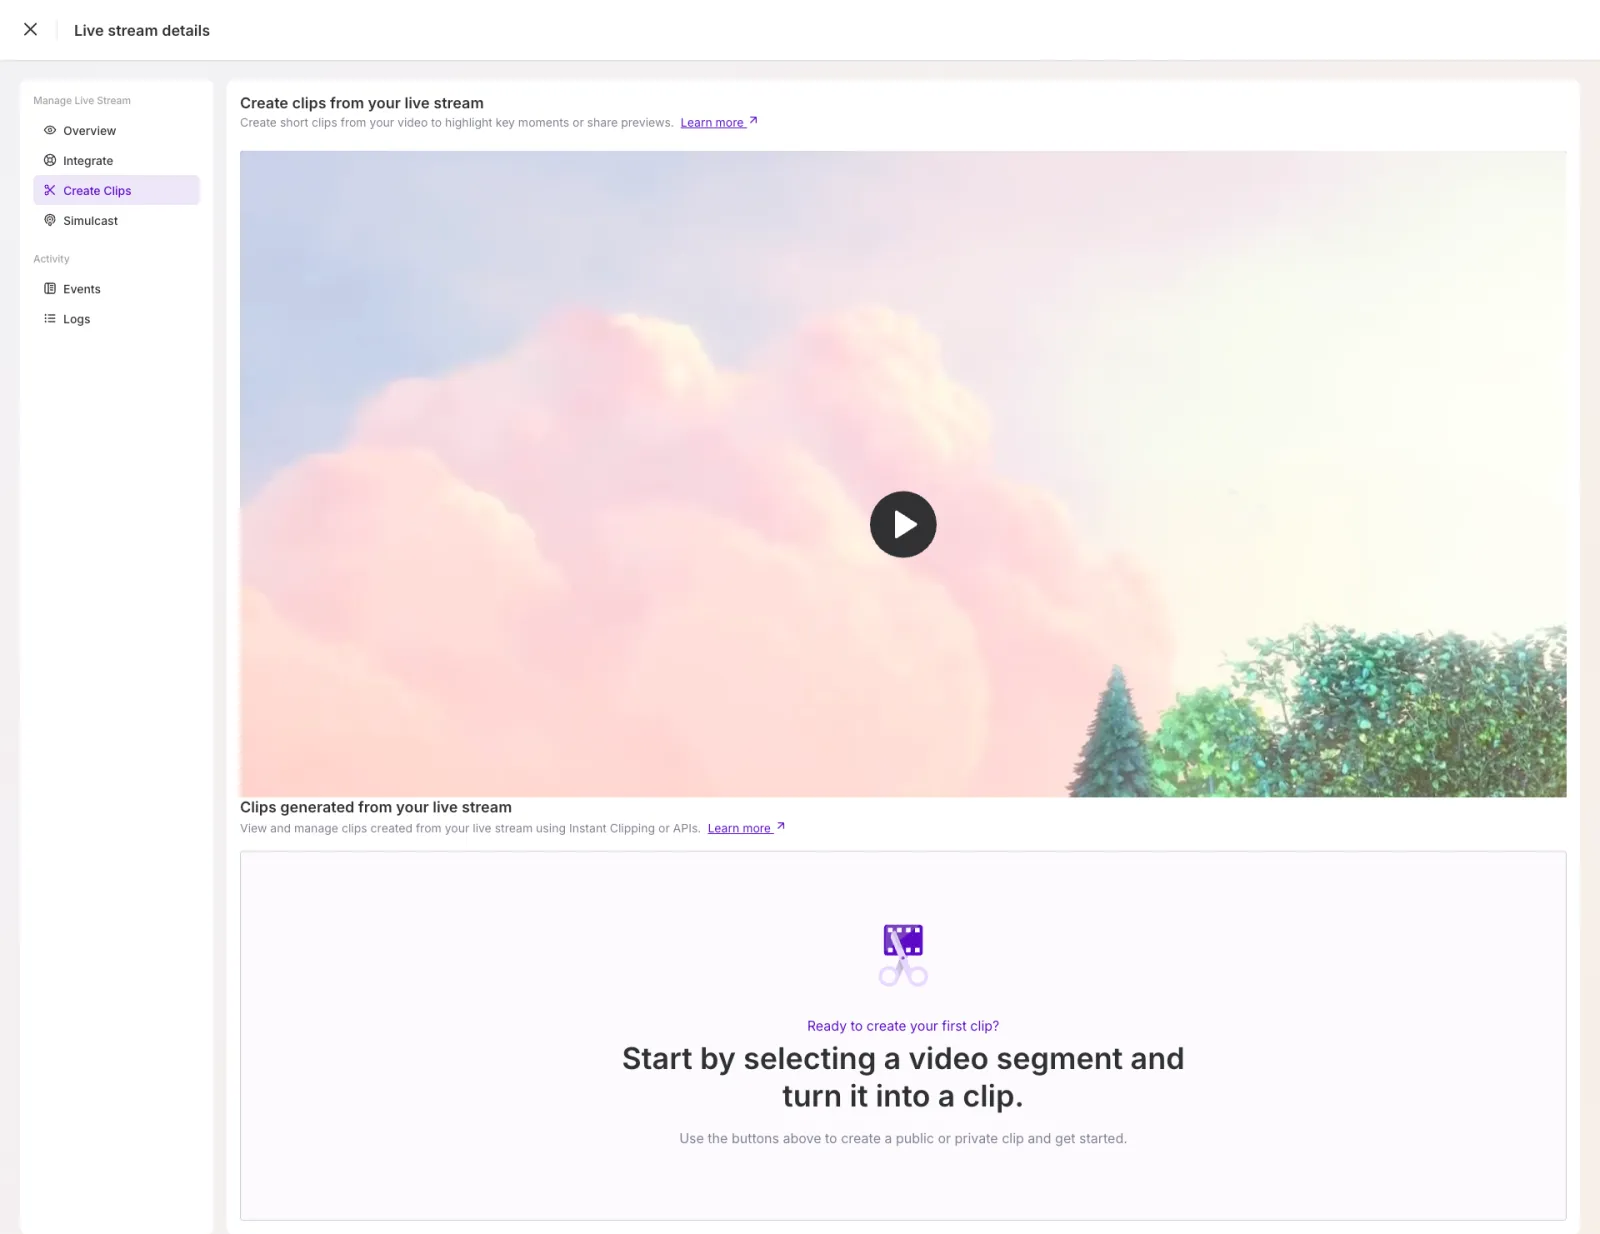Go to the Simulcast page
The image size is (1600, 1234).
point(116,220)
